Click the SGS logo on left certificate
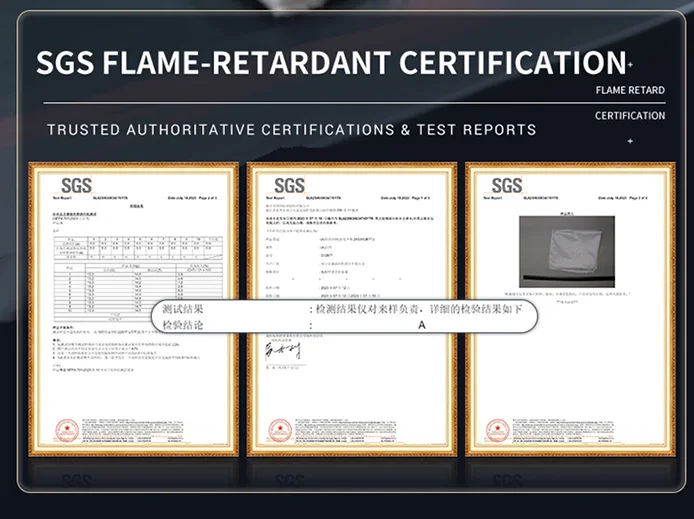694x519 pixels. [77, 186]
